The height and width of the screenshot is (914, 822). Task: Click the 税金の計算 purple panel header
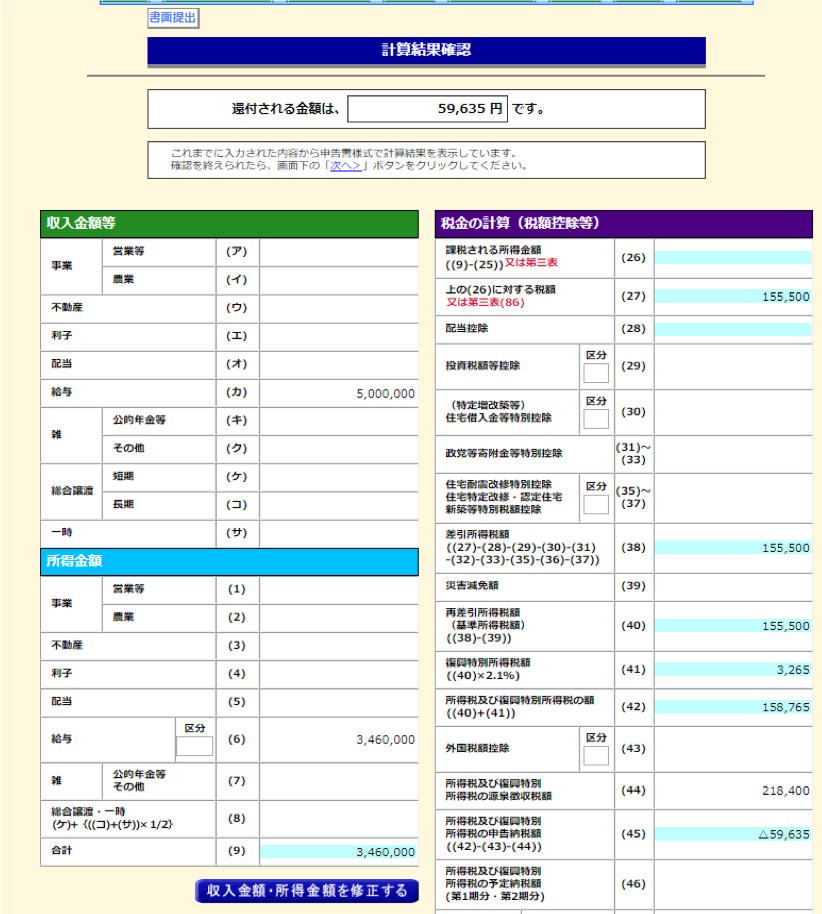pyautogui.click(x=624, y=225)
